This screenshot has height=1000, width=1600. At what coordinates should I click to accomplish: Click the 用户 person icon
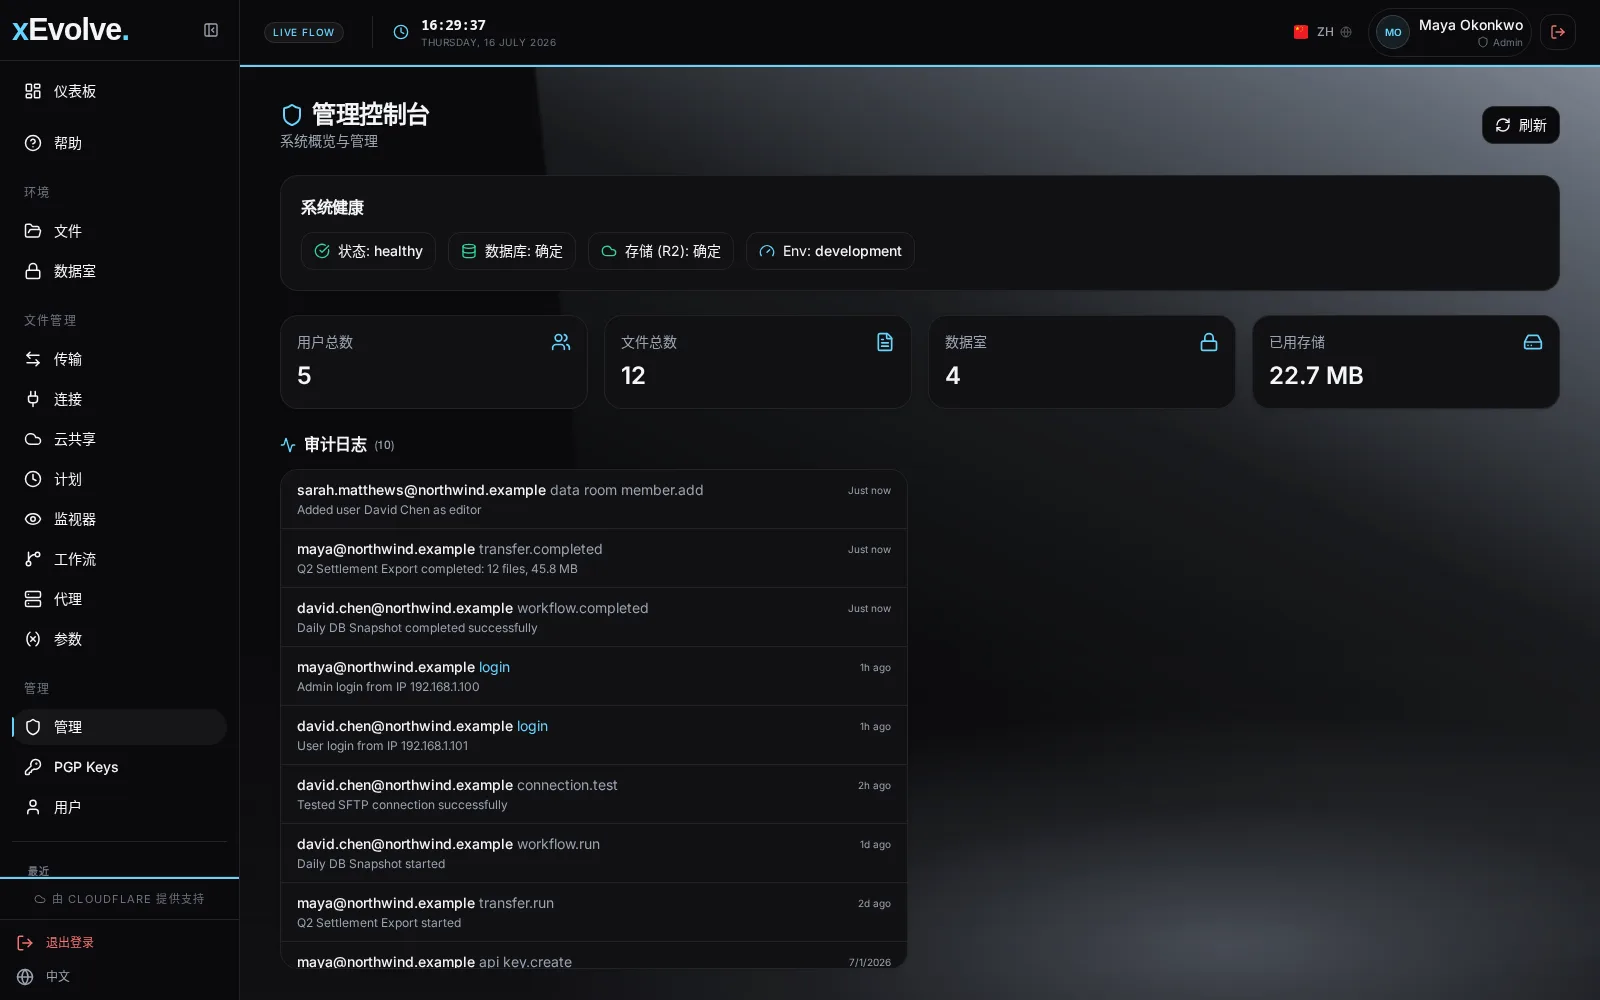point(33,807)
